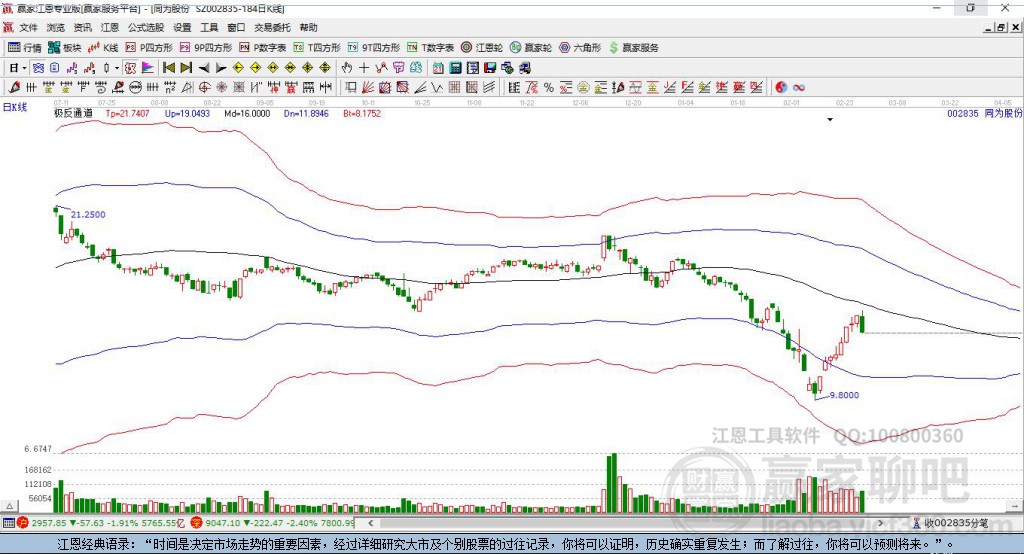Open the 板块 sectors view
The image size is (1024, 554).
click(x=65, y=48)
